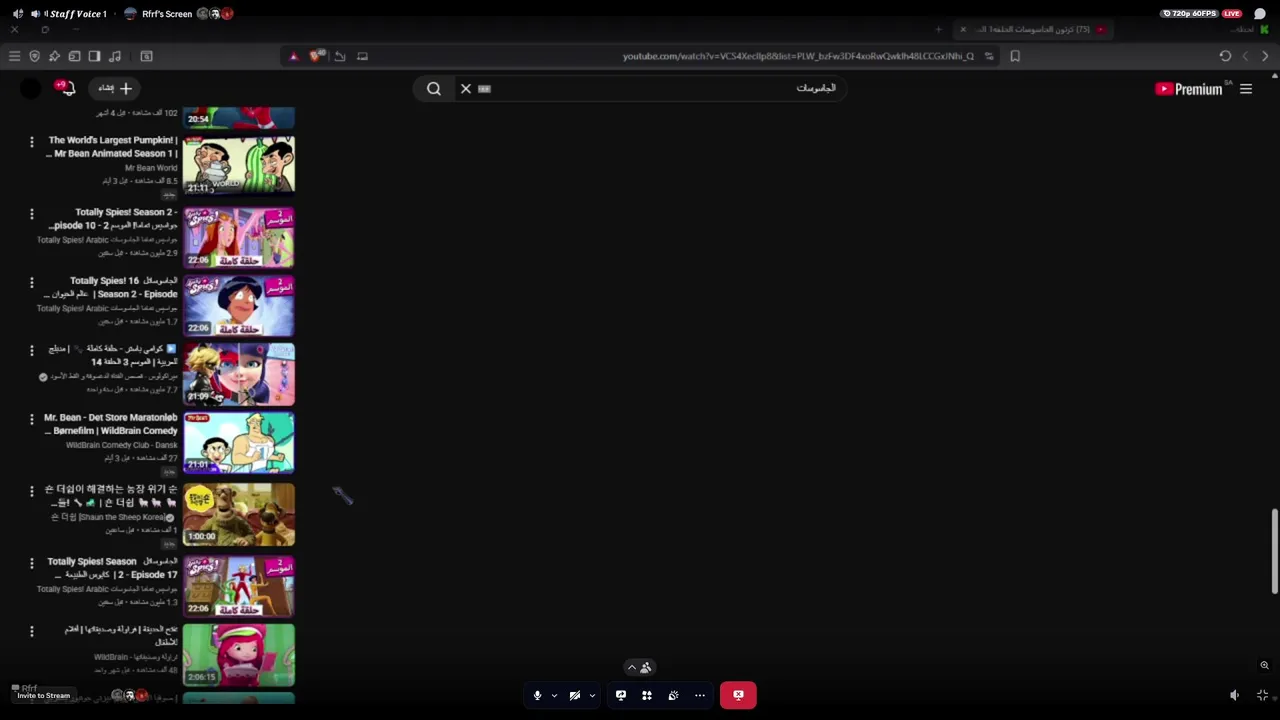This screenshot has height=720, width=1280.
Task: Open options for the Miraculous Ladybug video
Action: coord(31,351)
